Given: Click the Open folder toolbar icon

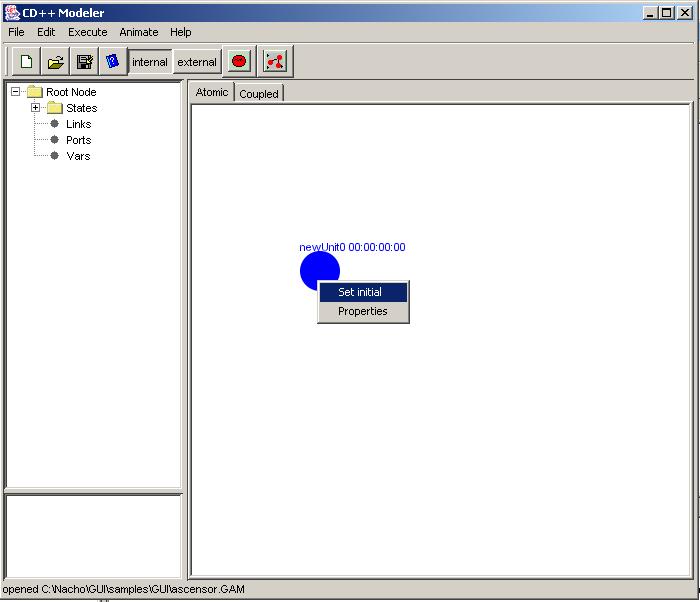Looking at the screenshot, I should pos(56,62).
